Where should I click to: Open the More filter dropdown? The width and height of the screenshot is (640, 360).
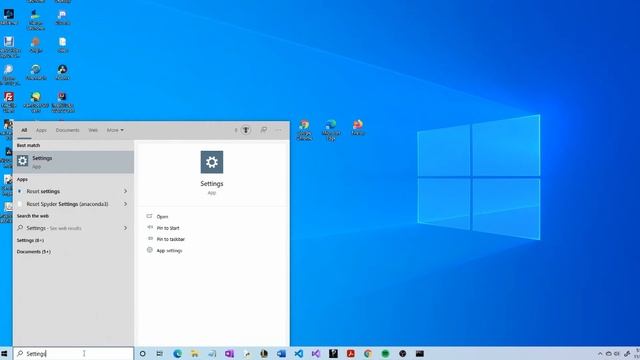115,130
